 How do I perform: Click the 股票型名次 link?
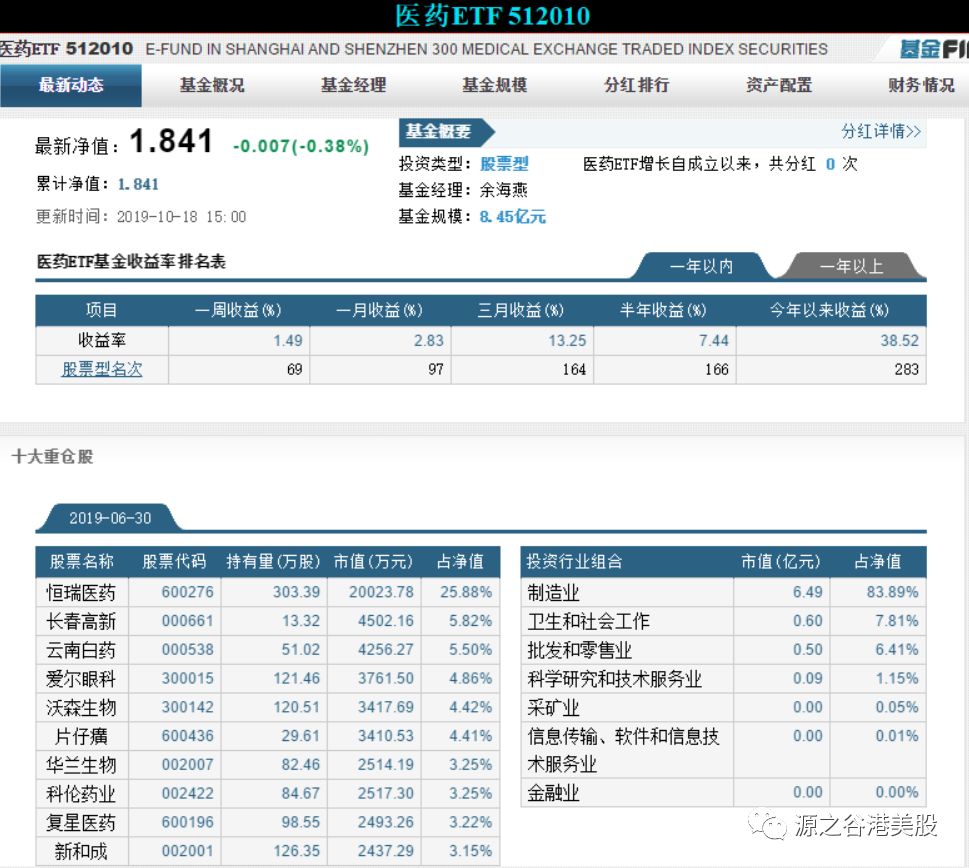[x=102, y=369]
